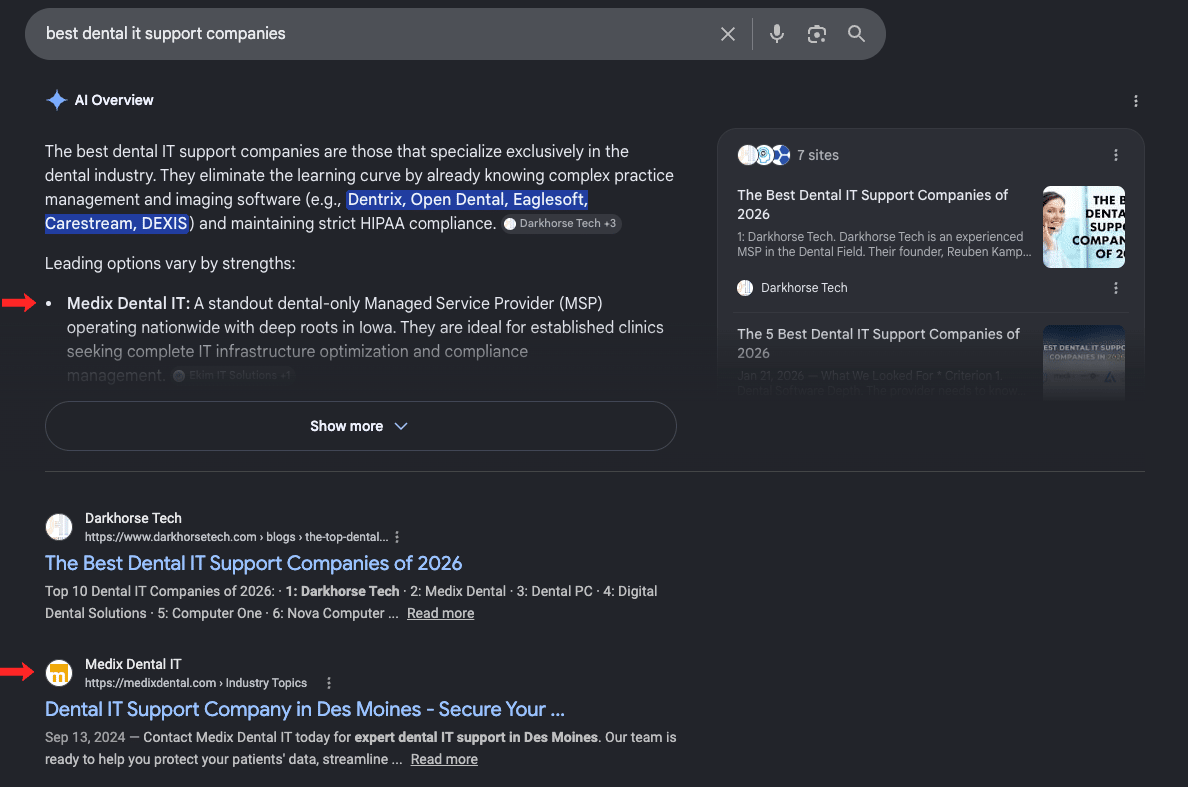Image resolution: width=1188 pixels, height=787 pixels.
Task: Click the Darkhorse Tech card thumbnail image
Action: pyautogui.click(x=1083, y=226)
